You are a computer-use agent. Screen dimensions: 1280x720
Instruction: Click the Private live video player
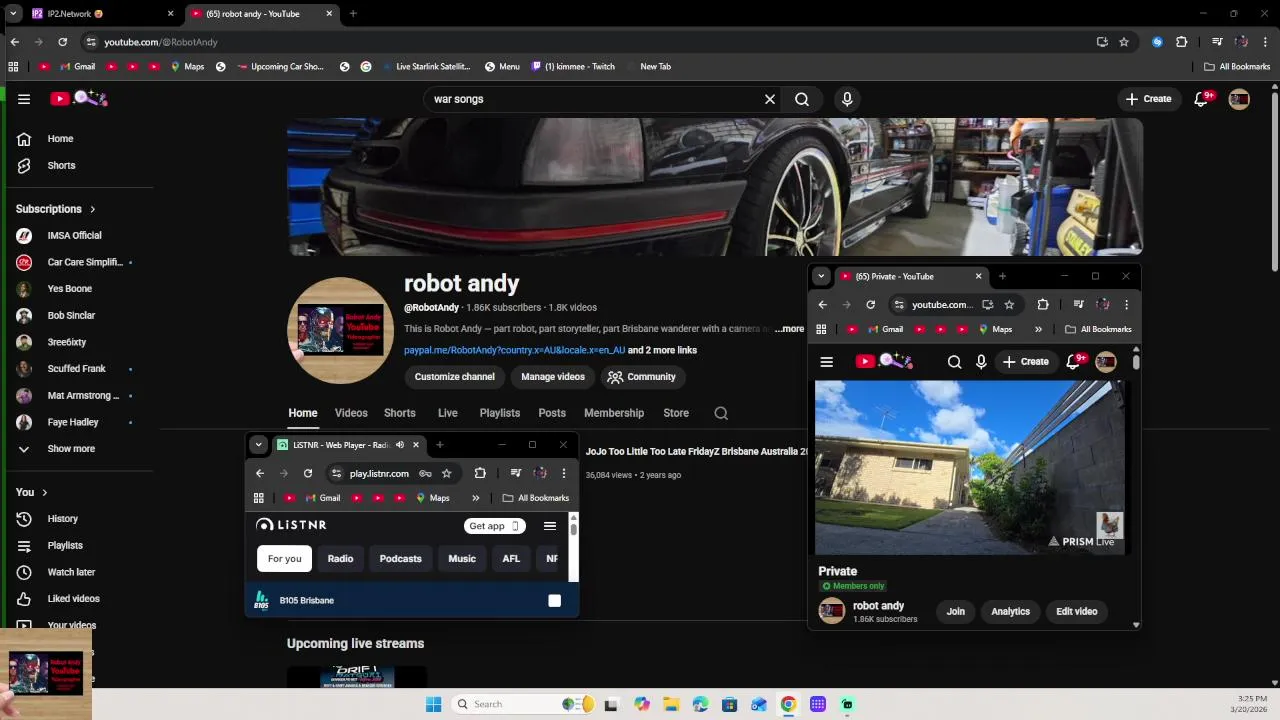point(970,467)
